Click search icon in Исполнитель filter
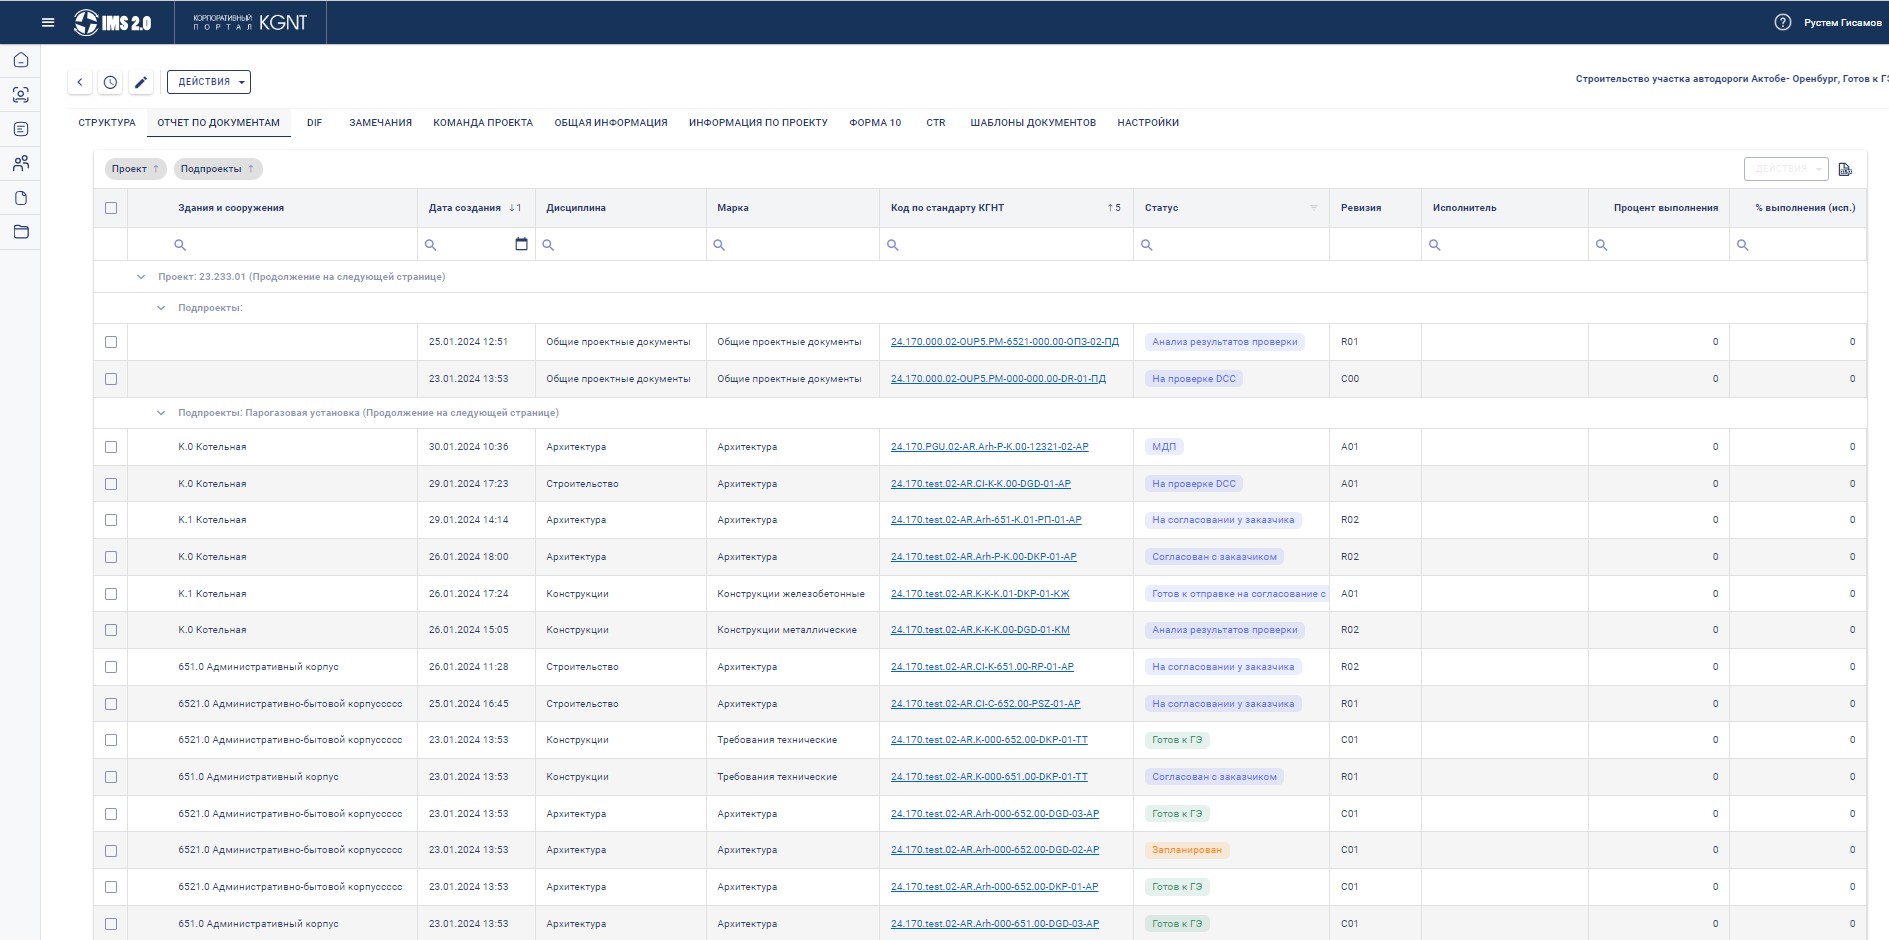Screen dimensions: 1889x940 (1435, 245)
